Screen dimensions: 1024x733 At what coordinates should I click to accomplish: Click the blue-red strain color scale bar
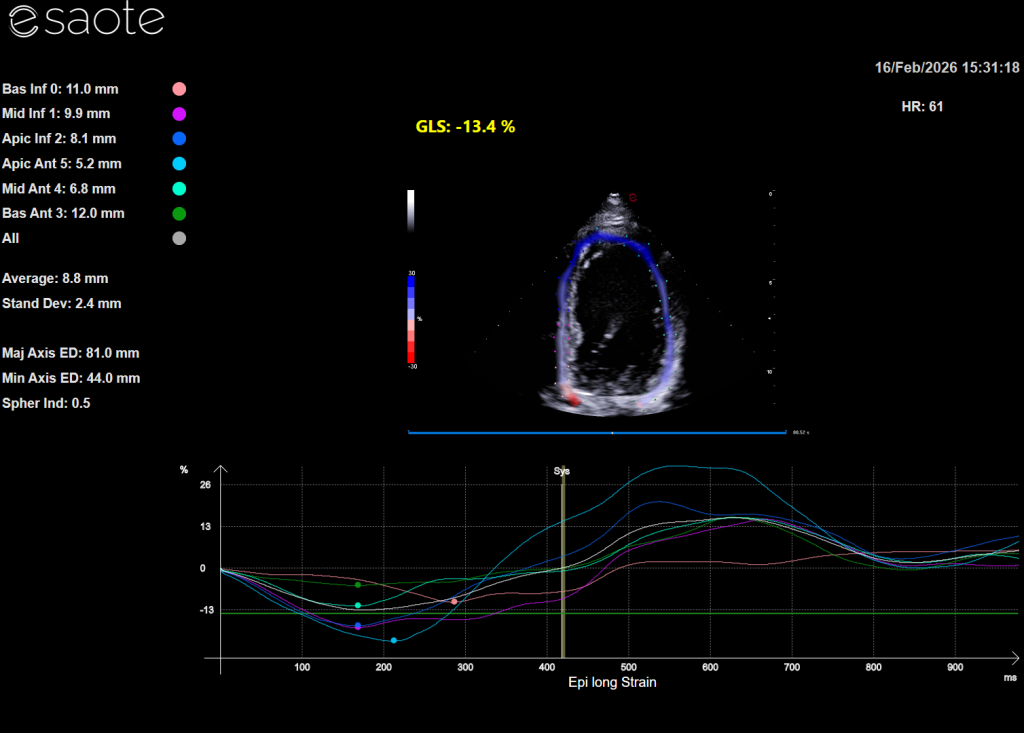tap(410, 318)
